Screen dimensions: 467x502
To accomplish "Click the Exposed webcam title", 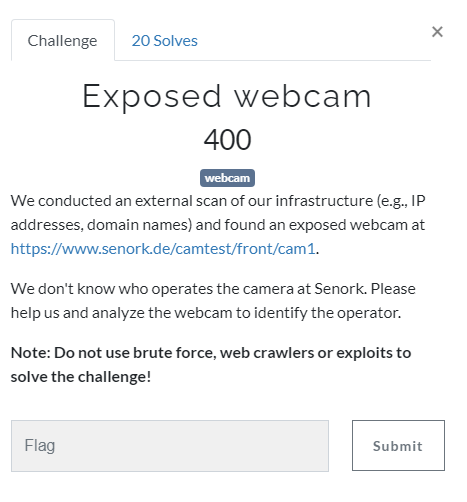I will point(227,97).
